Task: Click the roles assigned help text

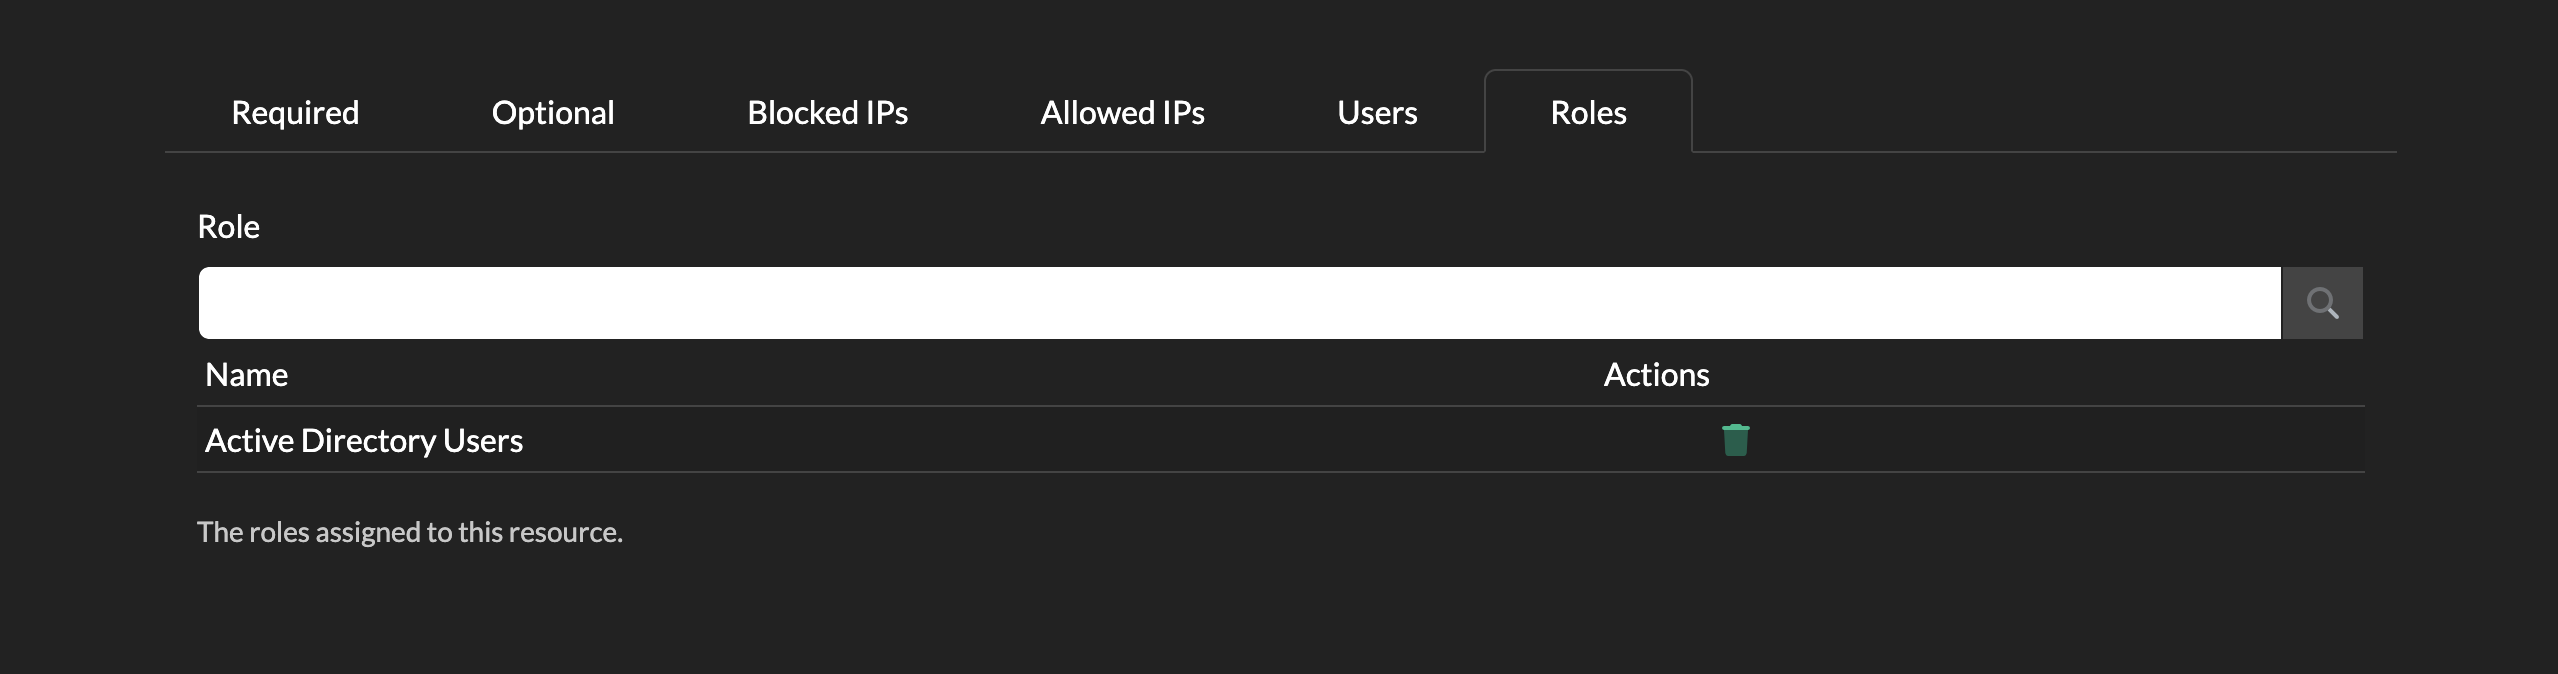Action: click(x=410, y=532)
